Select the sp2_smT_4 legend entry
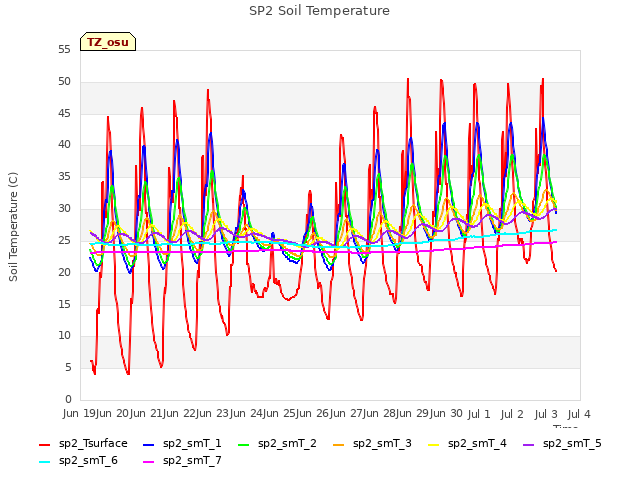Viewport: 640px width, 480px height. point(467,443)
